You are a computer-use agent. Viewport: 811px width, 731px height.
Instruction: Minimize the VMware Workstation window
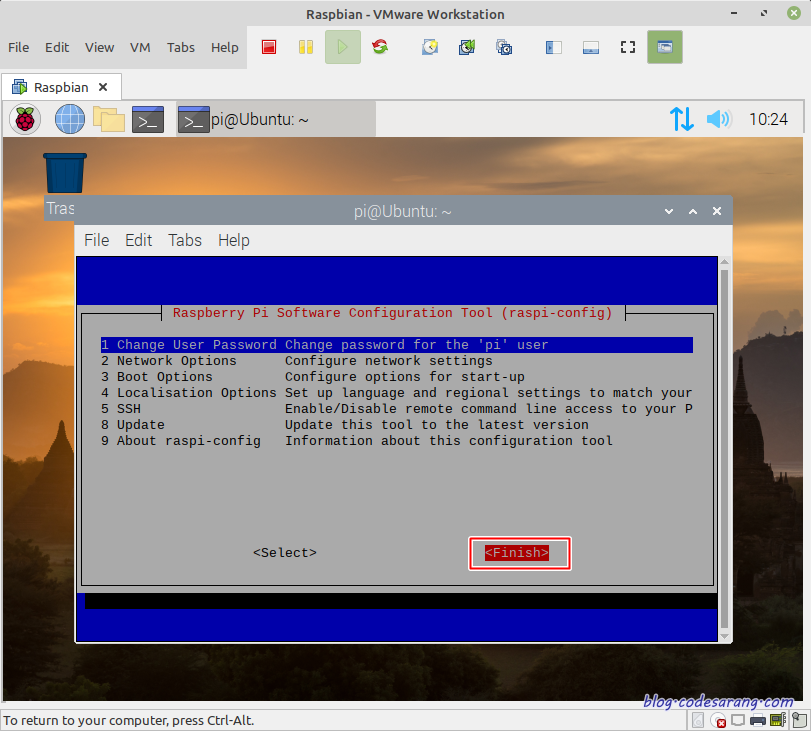tap(734, 13)
